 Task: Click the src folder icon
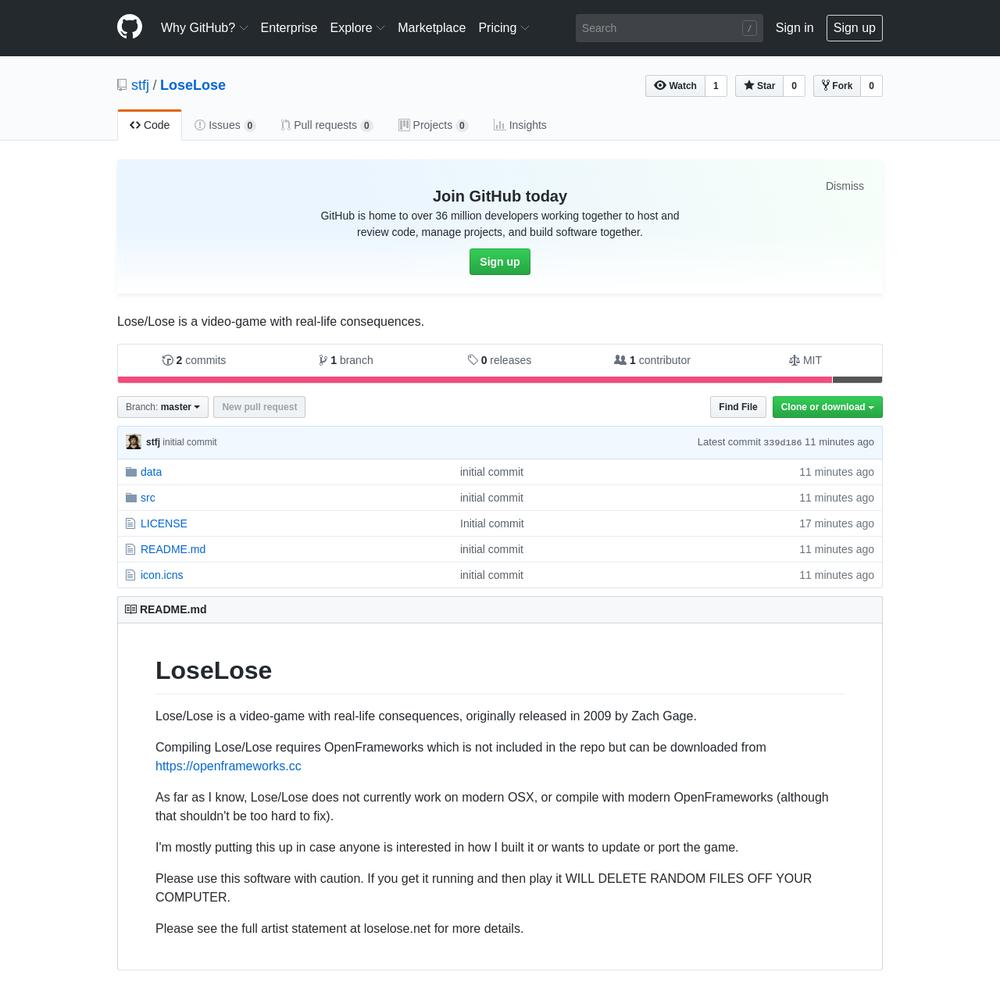pyautogui.click(x=131, y=497)
